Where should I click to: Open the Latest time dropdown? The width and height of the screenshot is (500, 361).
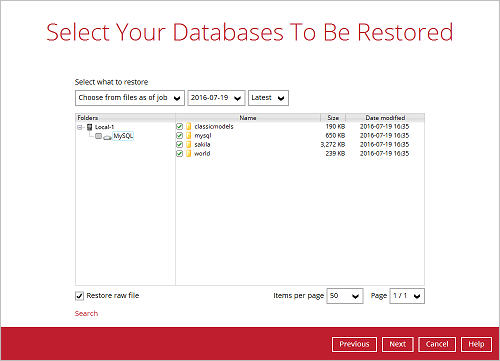[x=268, y=98]
